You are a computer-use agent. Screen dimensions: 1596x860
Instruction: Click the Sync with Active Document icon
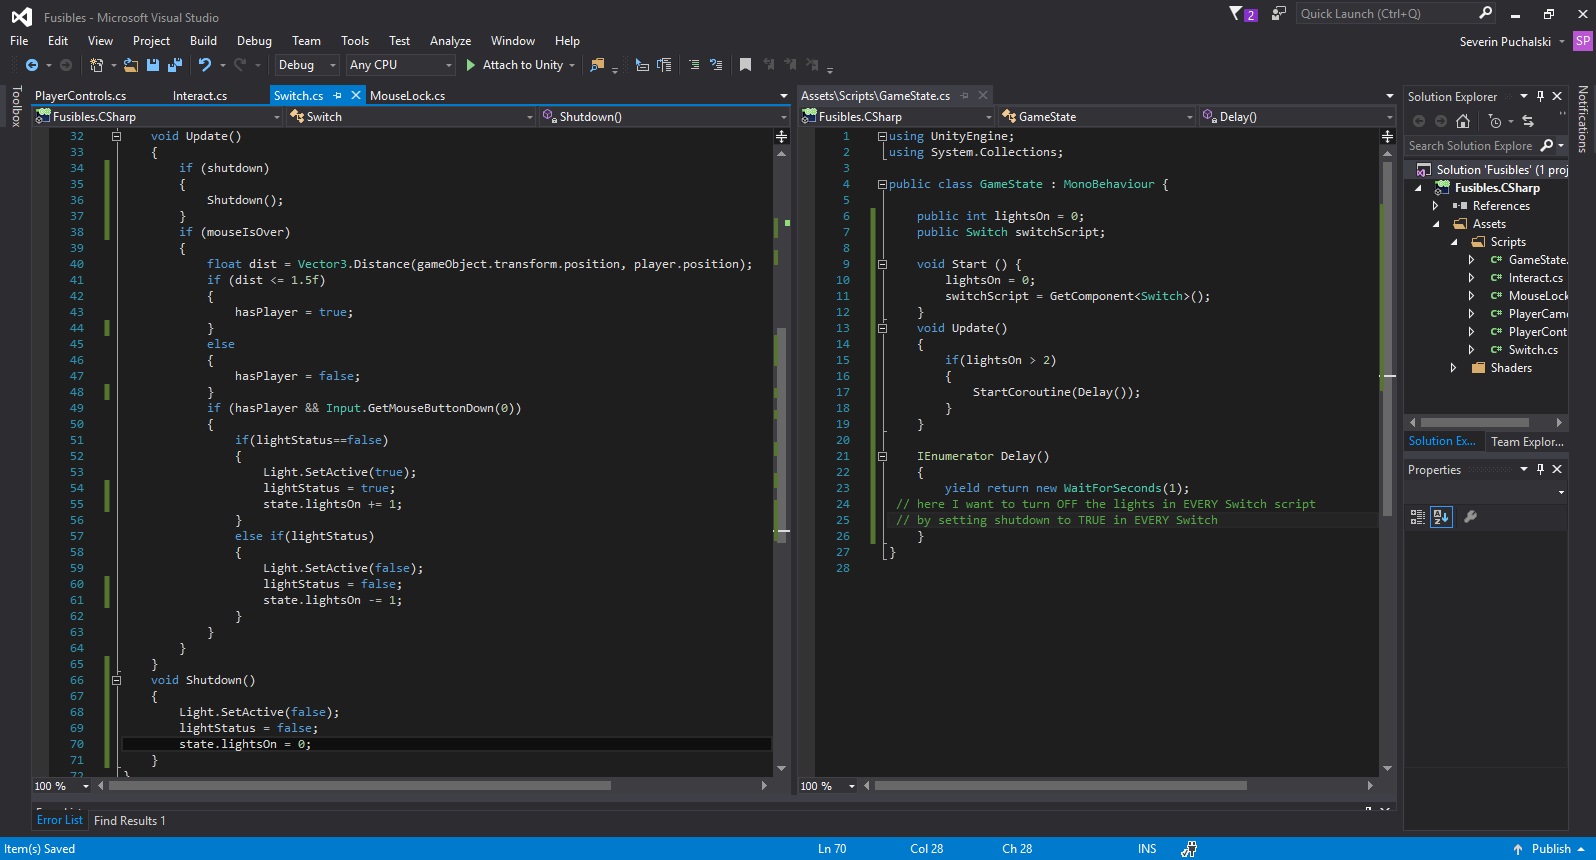pos(1528,121)
